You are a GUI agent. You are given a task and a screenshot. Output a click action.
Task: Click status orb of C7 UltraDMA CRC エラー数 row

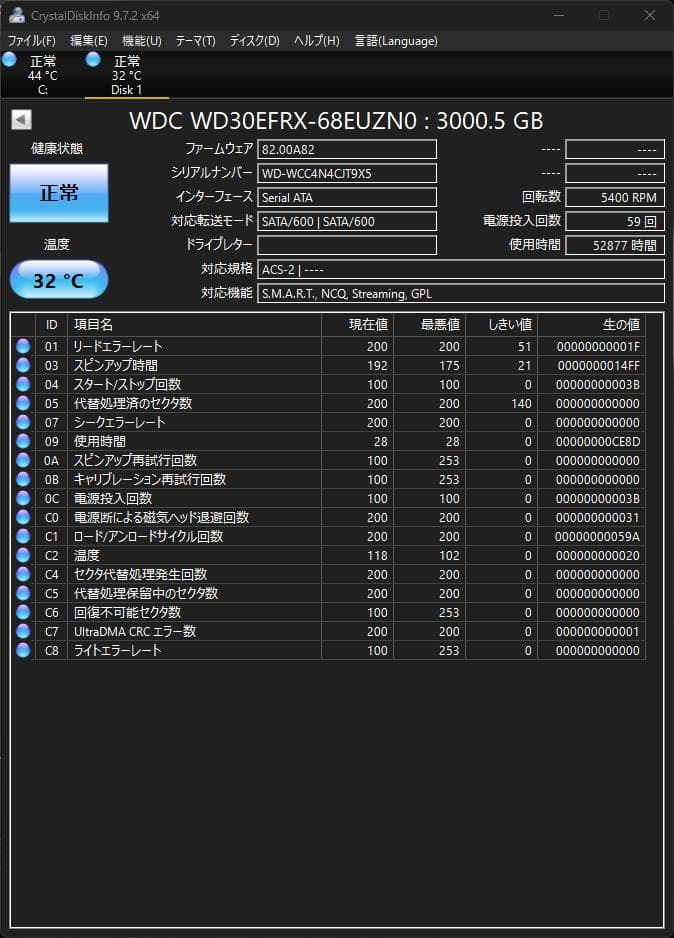[x=23, y=631]
